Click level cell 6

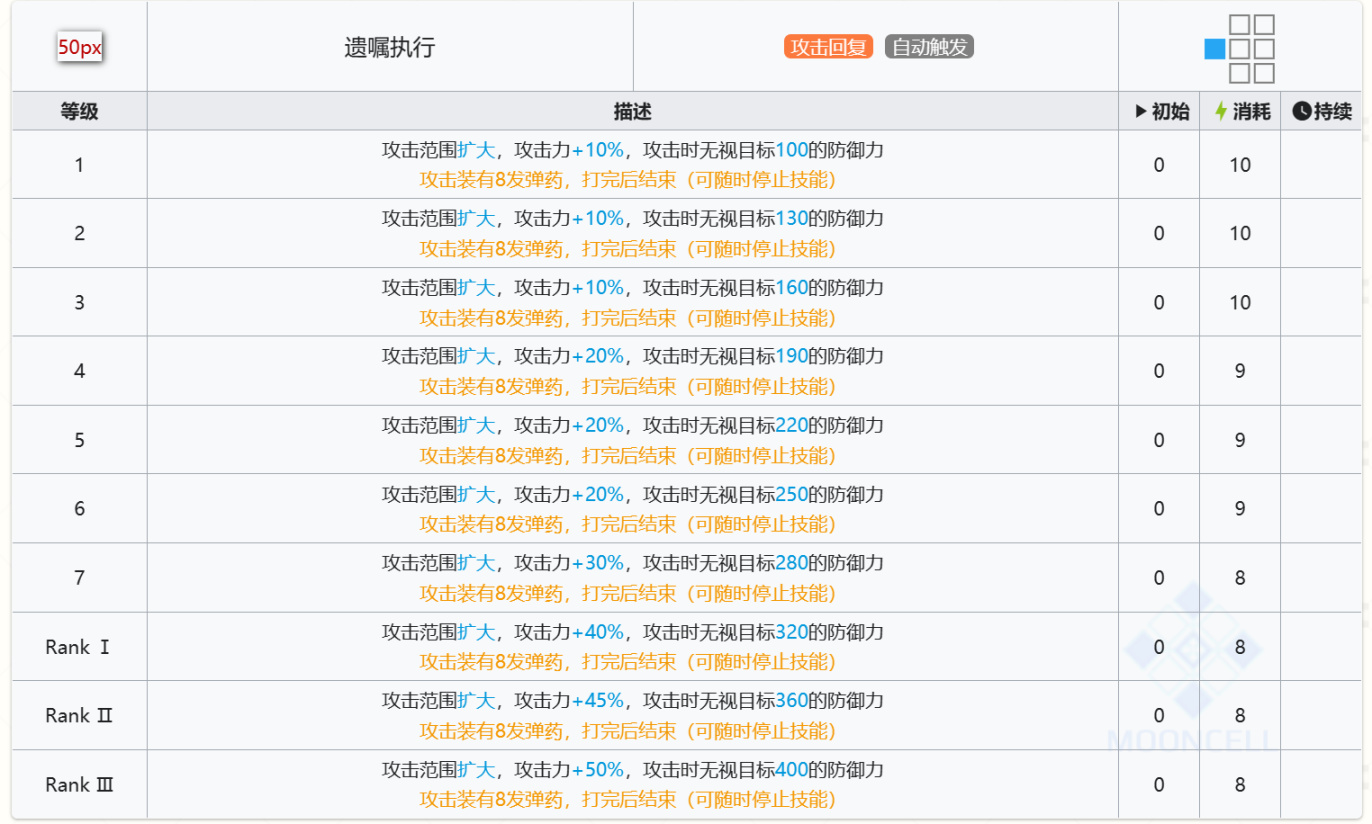(79, 509)
